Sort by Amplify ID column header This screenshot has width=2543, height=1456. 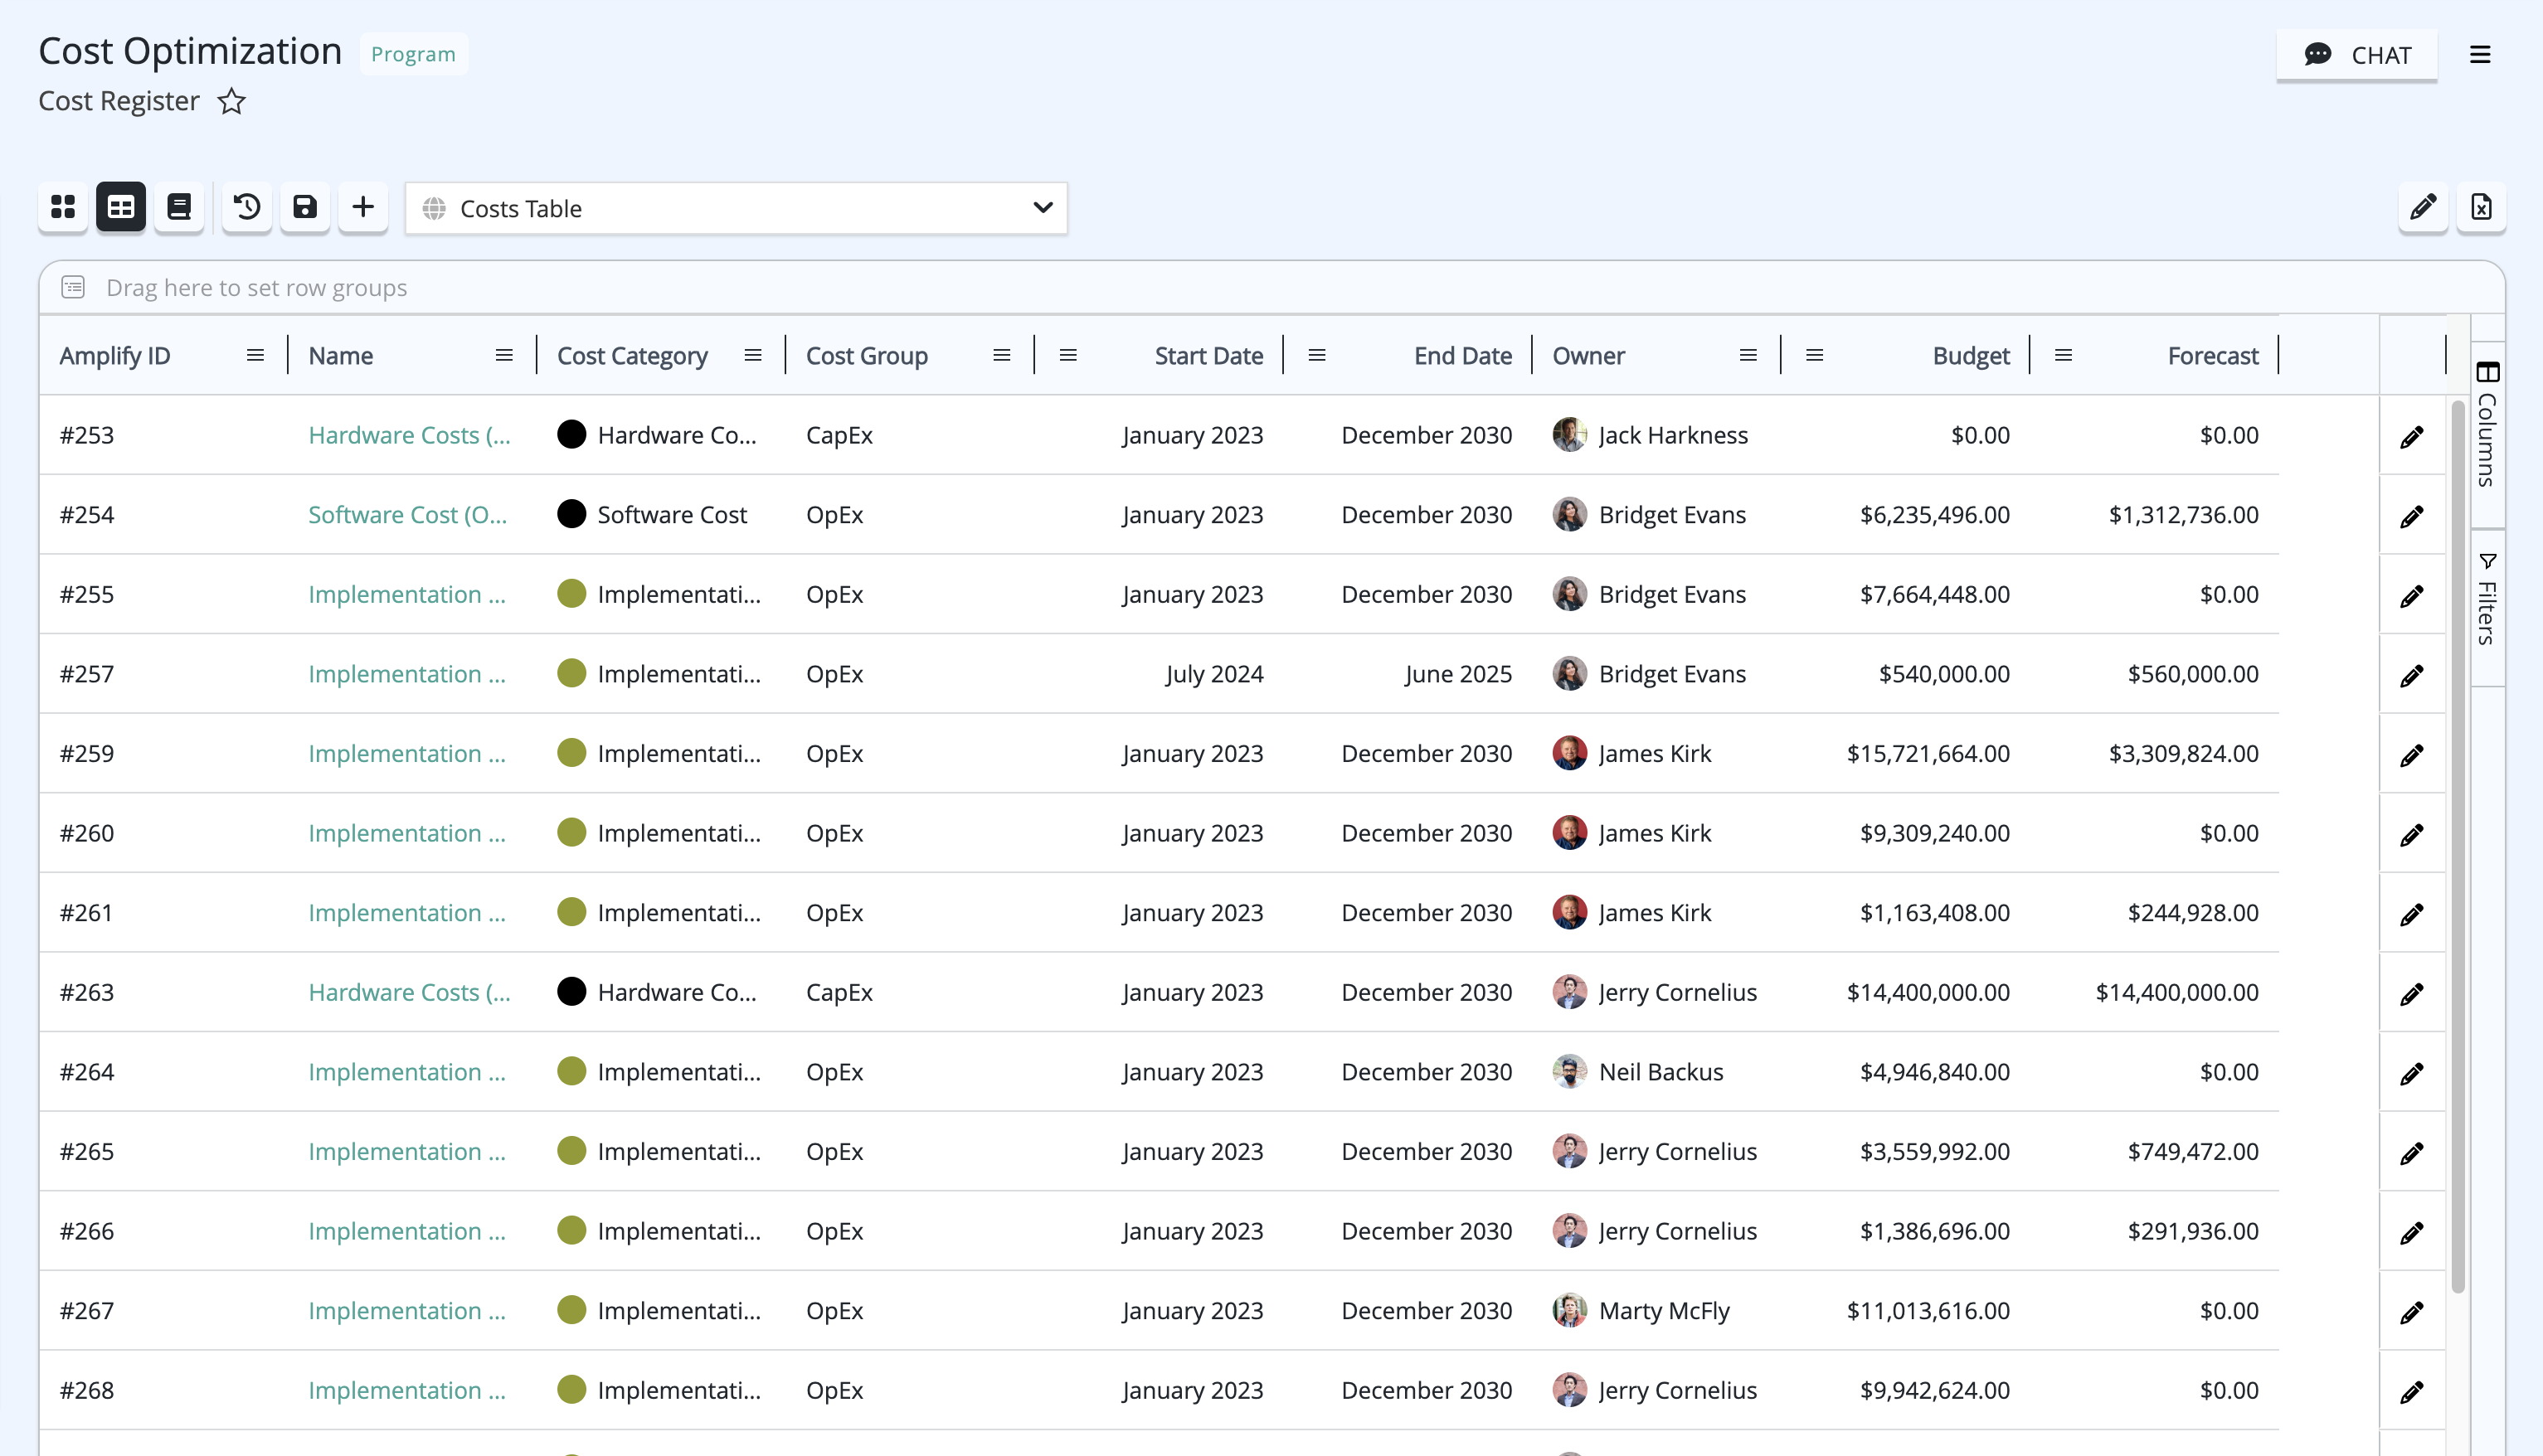tap(115, 355)
